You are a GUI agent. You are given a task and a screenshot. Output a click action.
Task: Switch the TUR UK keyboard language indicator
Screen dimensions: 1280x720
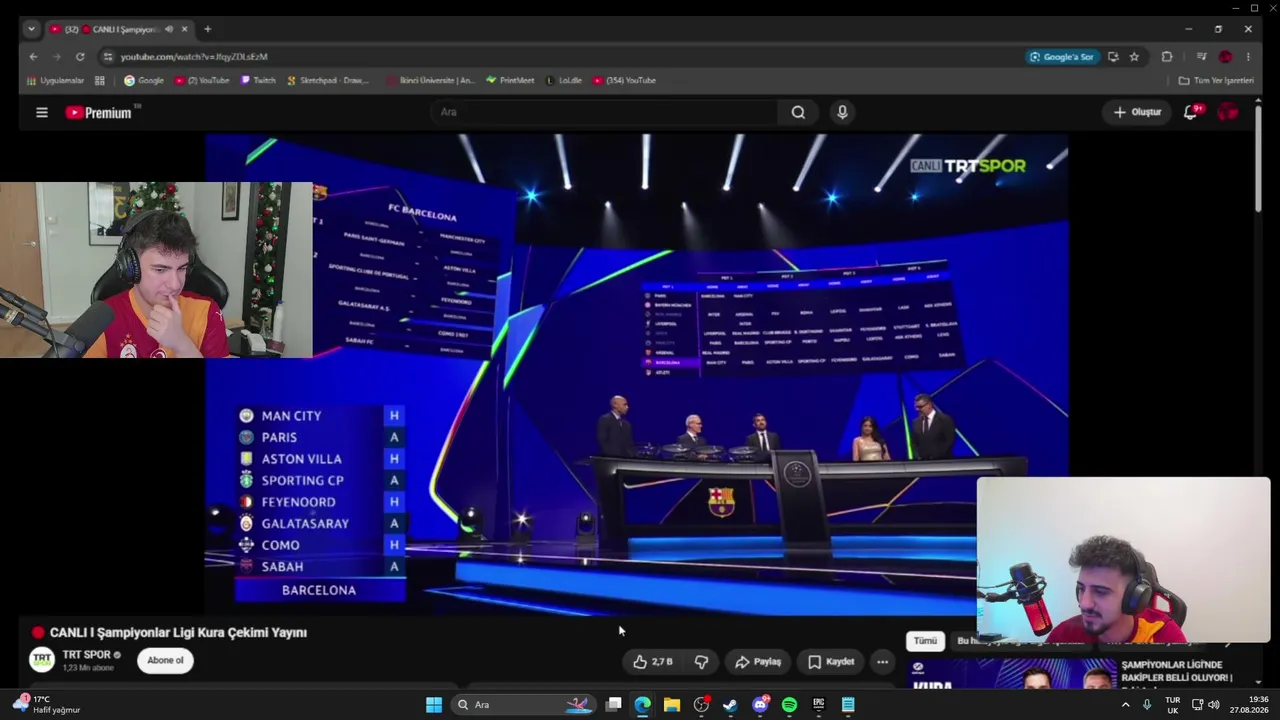point(1173,705)
